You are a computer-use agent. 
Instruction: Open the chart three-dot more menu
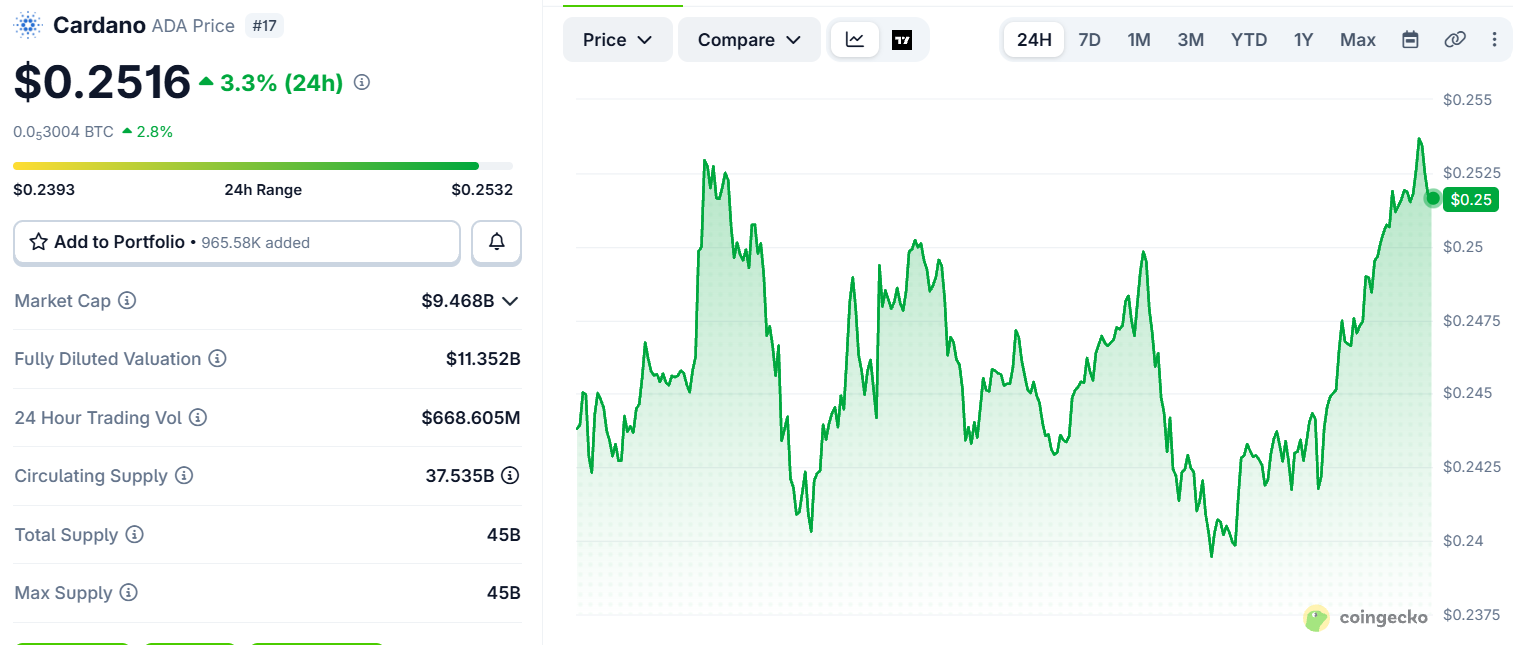point(1495,40)
